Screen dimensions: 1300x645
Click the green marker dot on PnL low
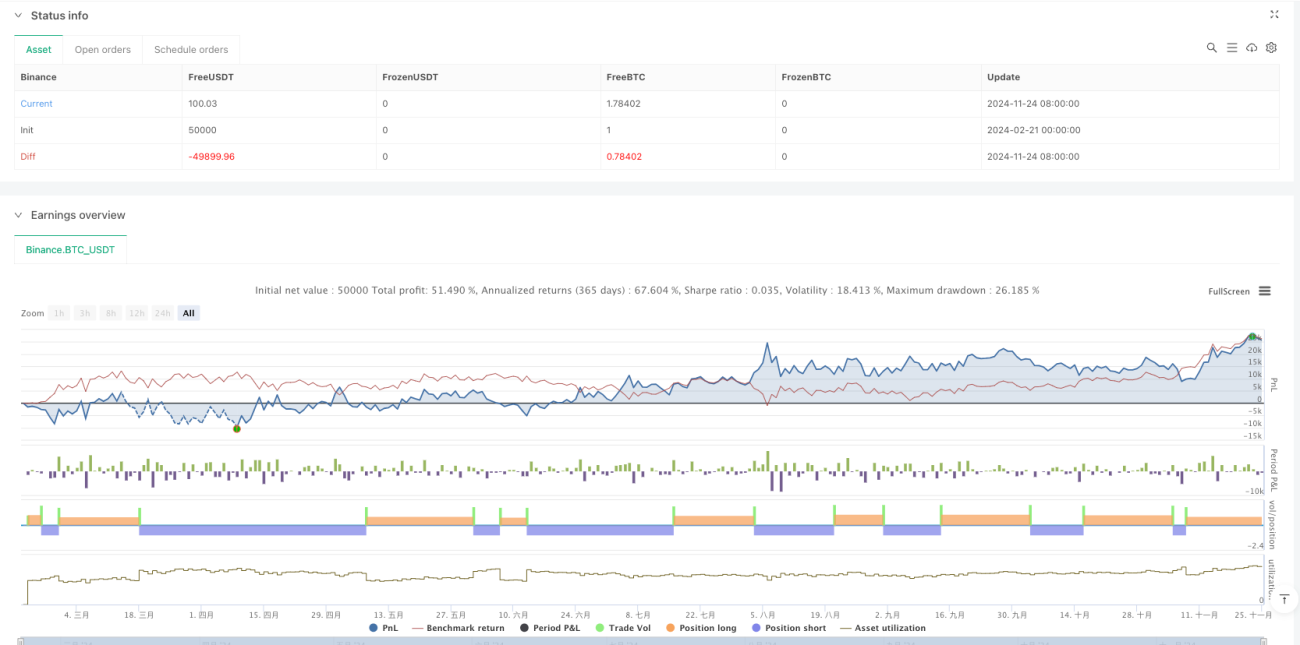click(x=237, y=429)
